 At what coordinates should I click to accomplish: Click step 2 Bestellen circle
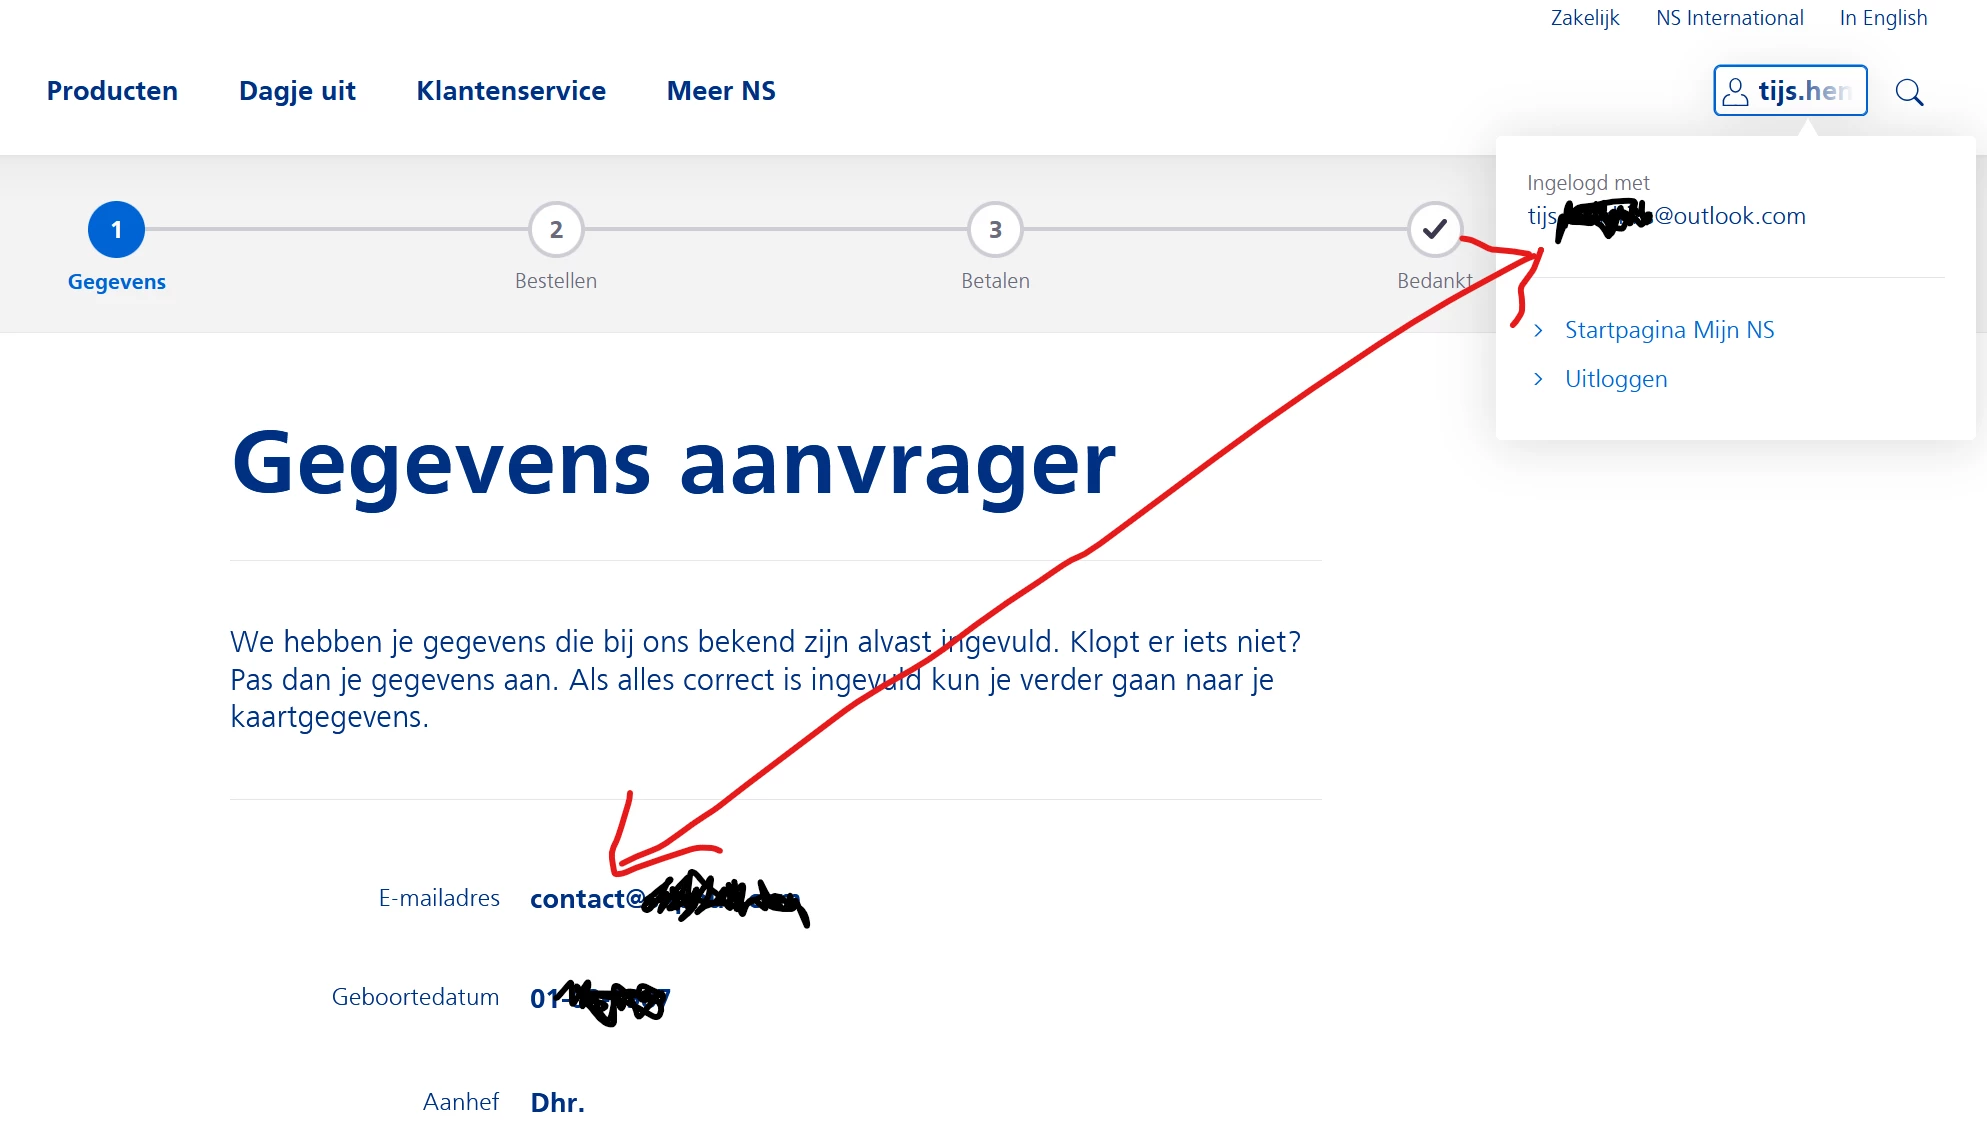pos(556,230)
